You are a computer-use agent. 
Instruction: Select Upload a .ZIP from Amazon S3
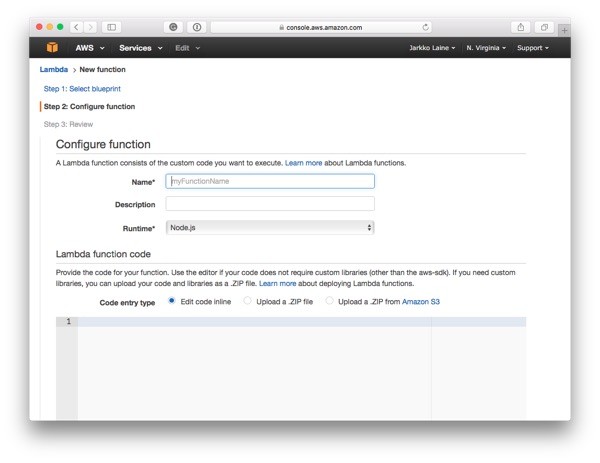coord(329,301)
